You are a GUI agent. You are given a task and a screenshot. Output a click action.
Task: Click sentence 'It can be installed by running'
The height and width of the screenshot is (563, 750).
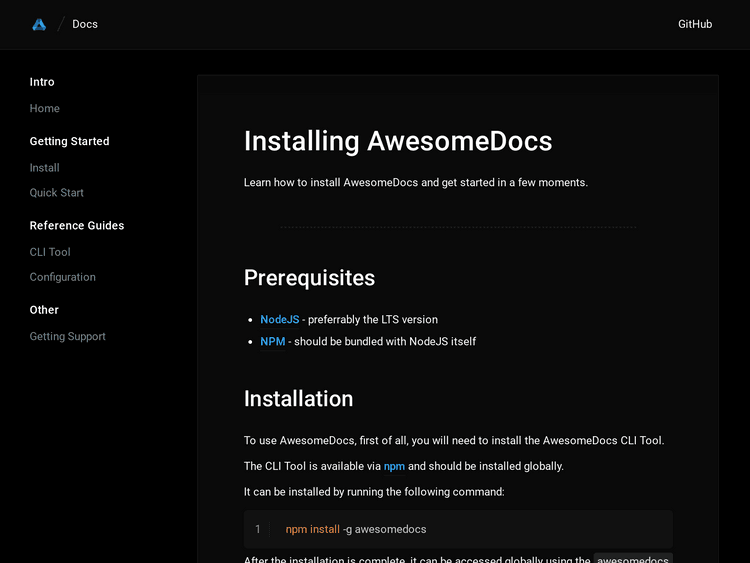374,492
